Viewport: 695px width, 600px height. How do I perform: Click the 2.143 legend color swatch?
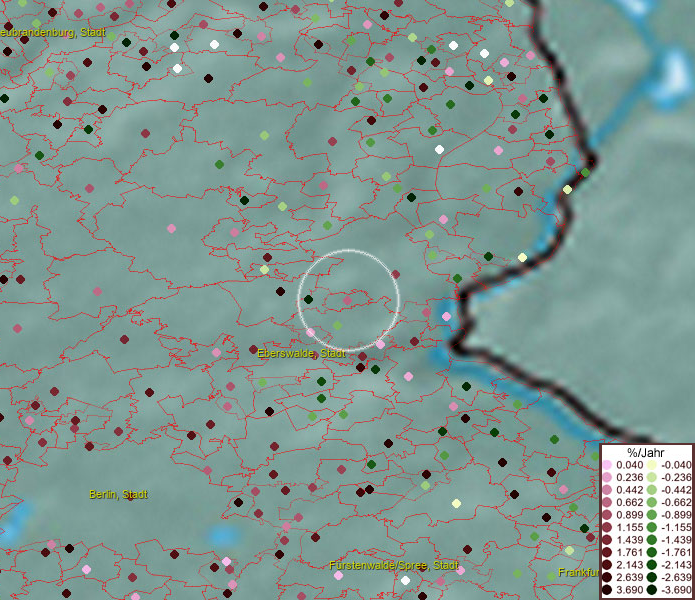click(x=607, y=565)
